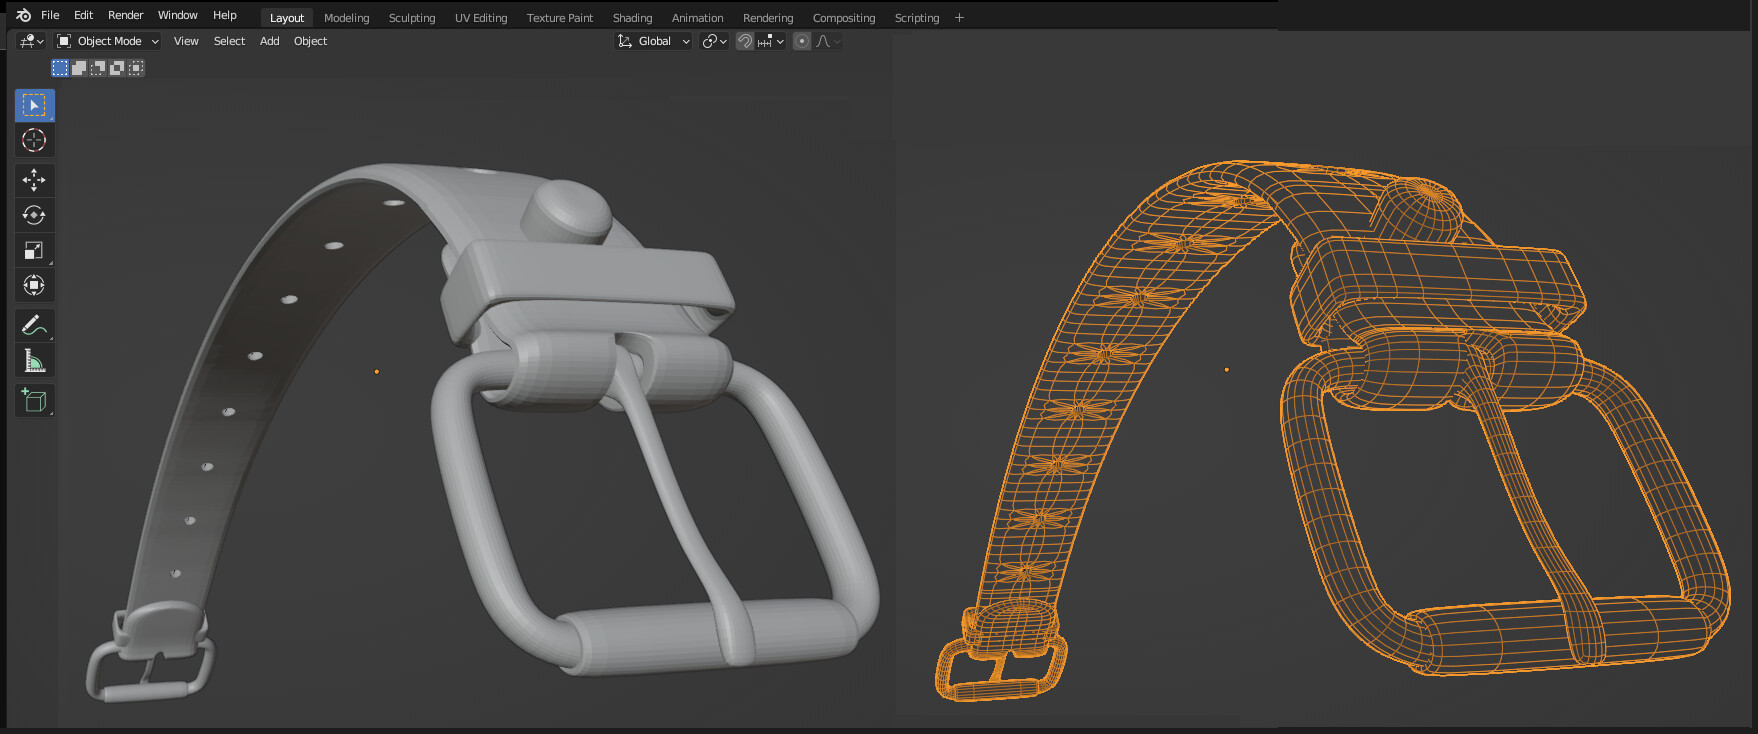Activate the Rotate tool
Image resolution: width=1758 pixels, height=734 pixels.
[x=34, y=215]
